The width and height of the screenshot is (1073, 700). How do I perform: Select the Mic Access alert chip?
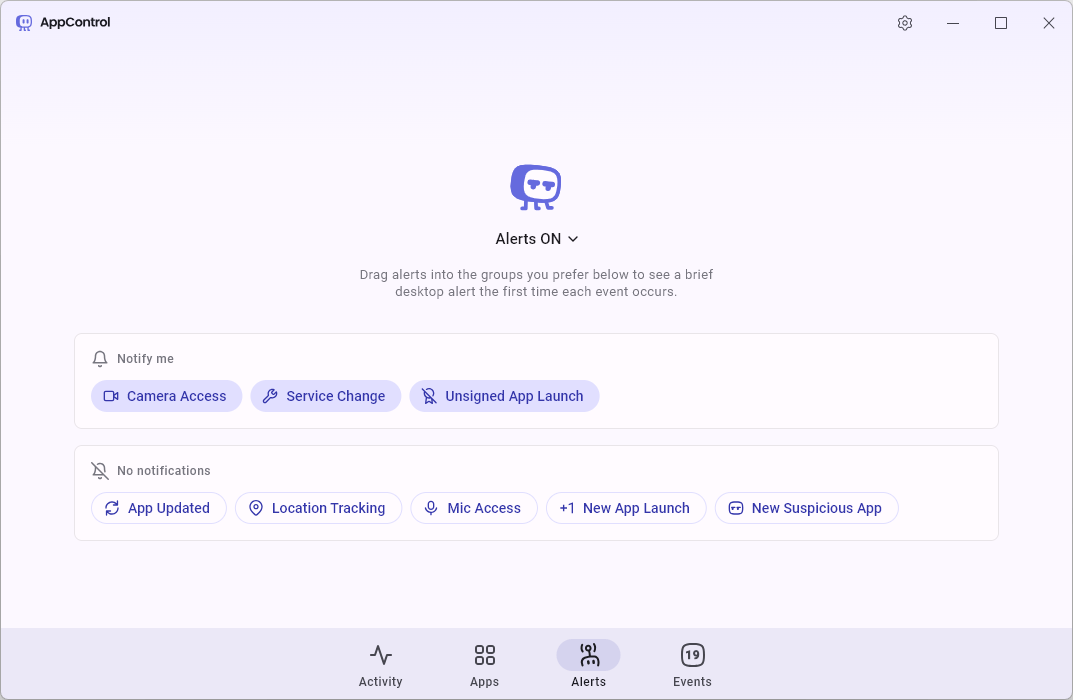pyautogui.click(x=474, y=508)
